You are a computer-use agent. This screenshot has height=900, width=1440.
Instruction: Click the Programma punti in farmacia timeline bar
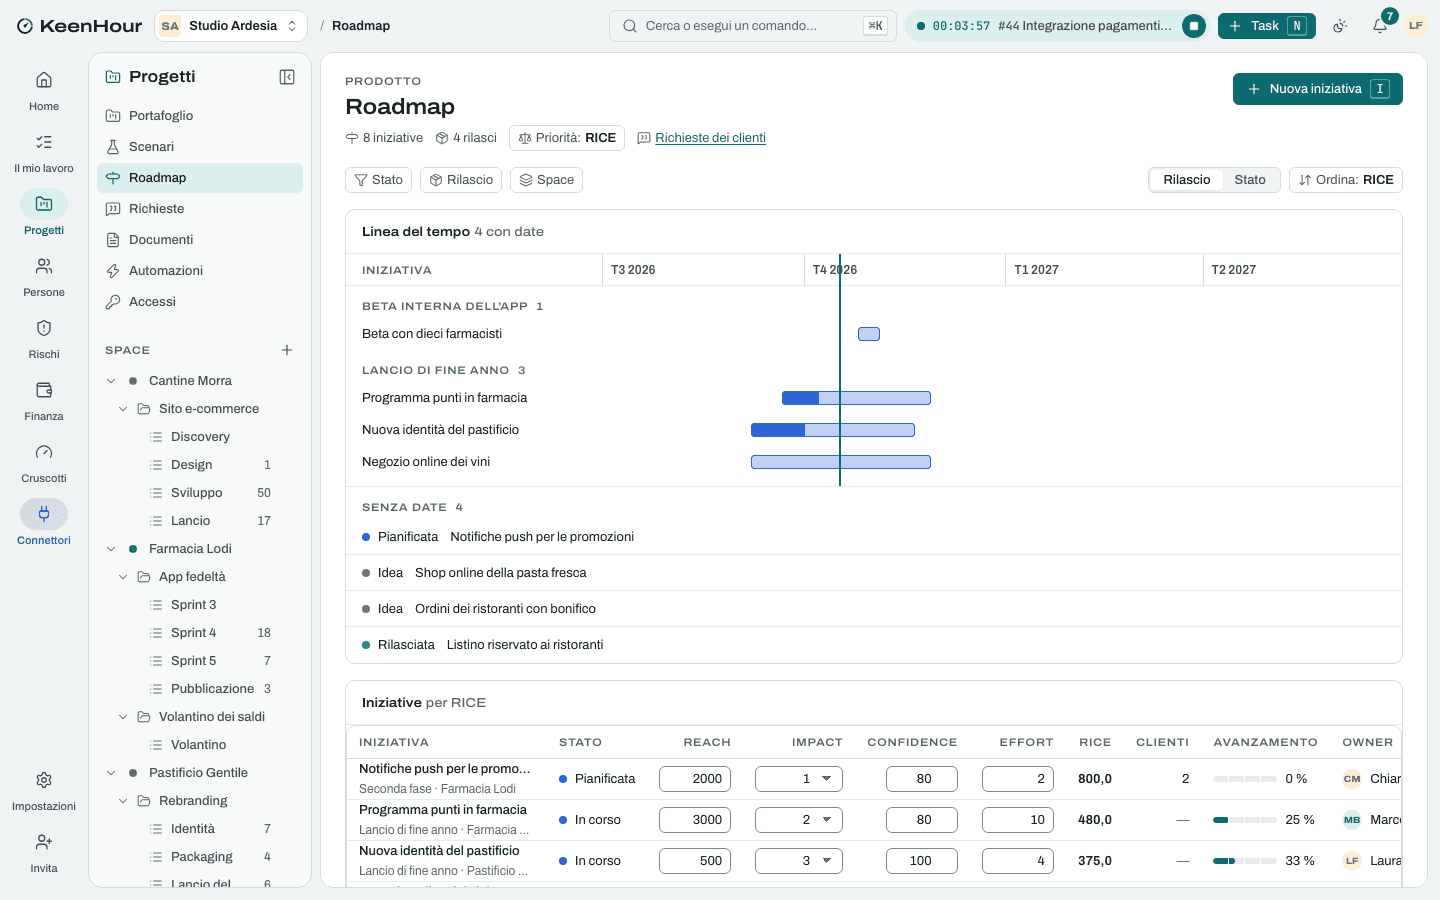pyautogui.click(x=856, y=398)
